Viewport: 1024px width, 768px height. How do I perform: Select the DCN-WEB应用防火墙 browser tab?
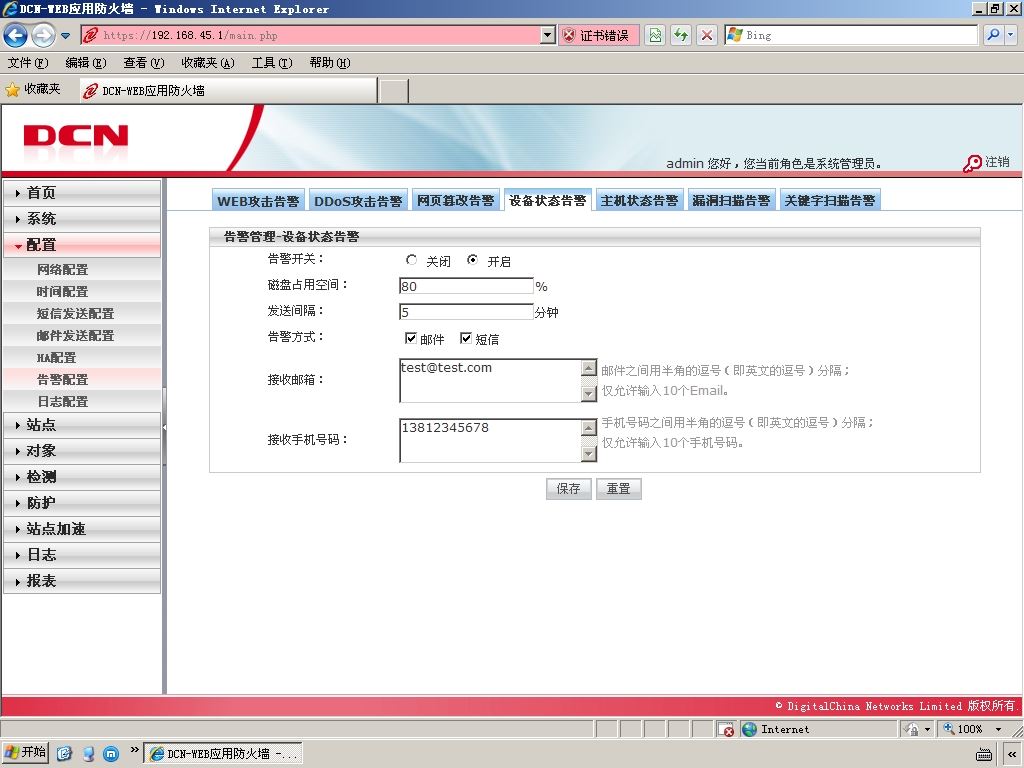[228, 91]
